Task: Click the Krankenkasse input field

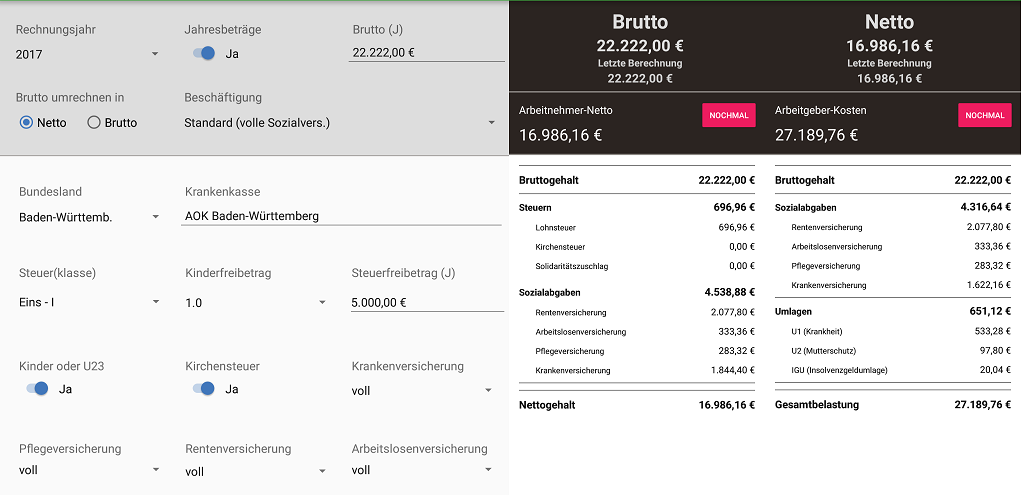Action: (340, 216)
